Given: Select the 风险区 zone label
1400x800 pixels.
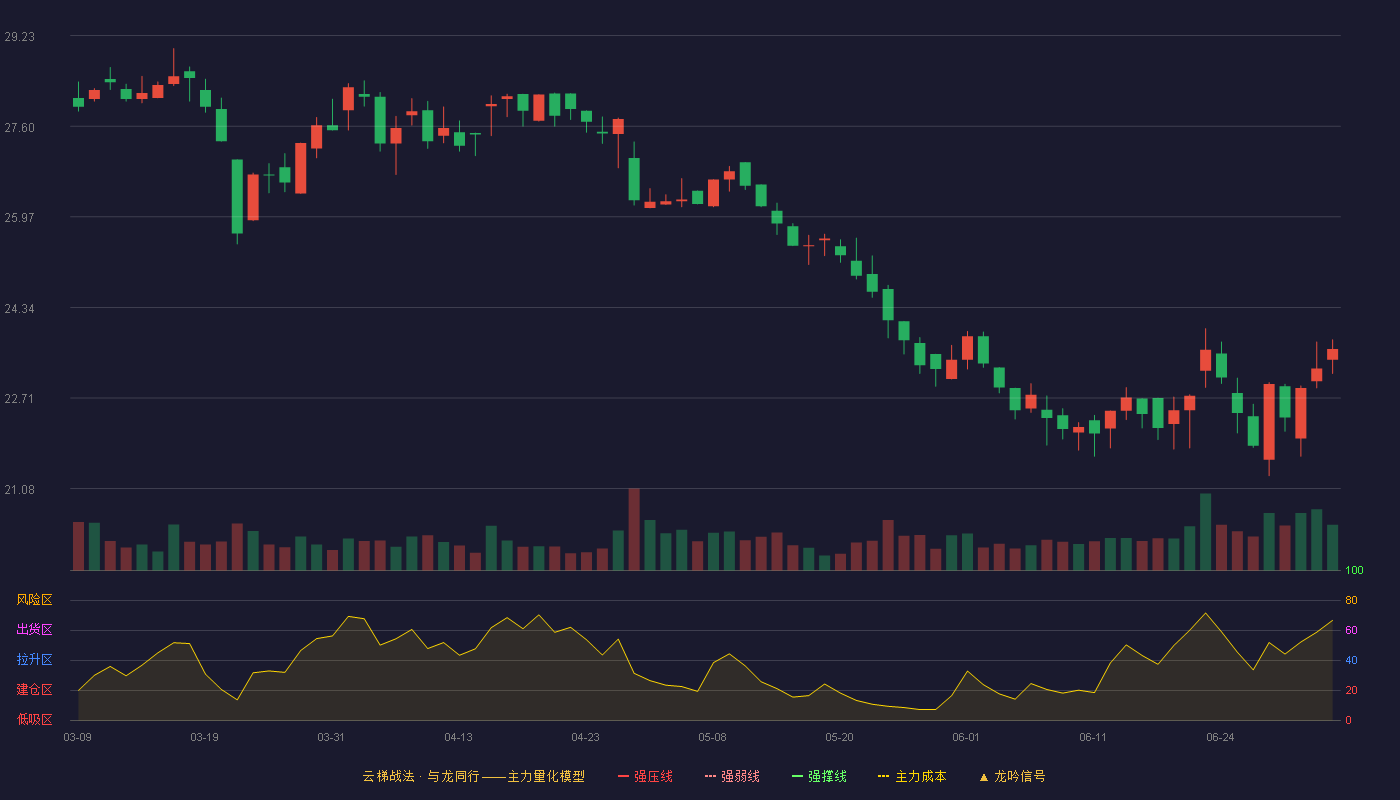Looking at the screenshot, I should (x=34, y=600).
